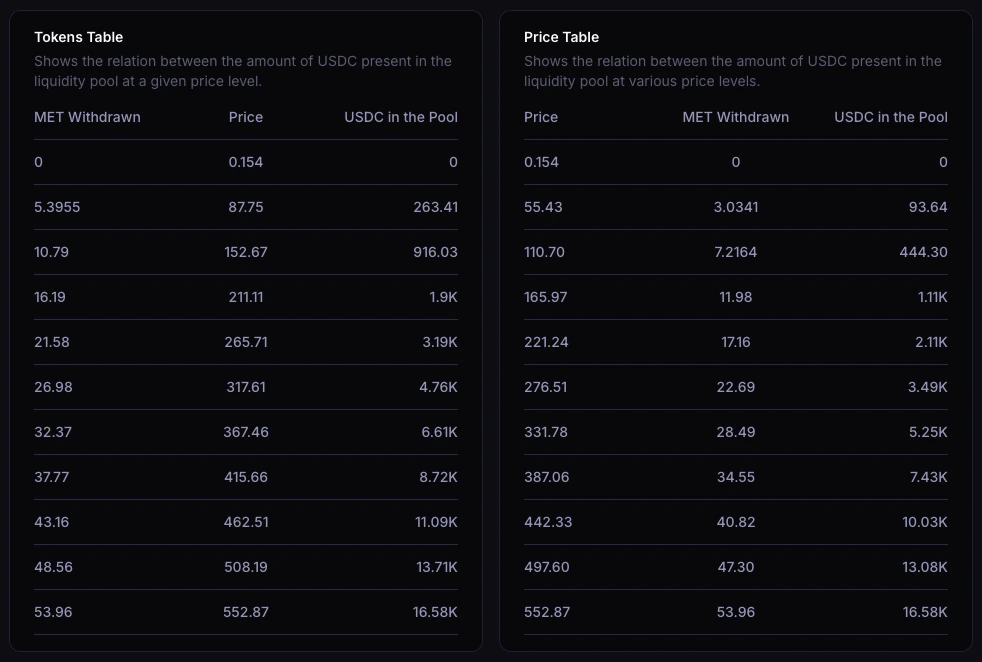
Task: Click the 32.37 MET Withdrawn cell
Action: 53,433
